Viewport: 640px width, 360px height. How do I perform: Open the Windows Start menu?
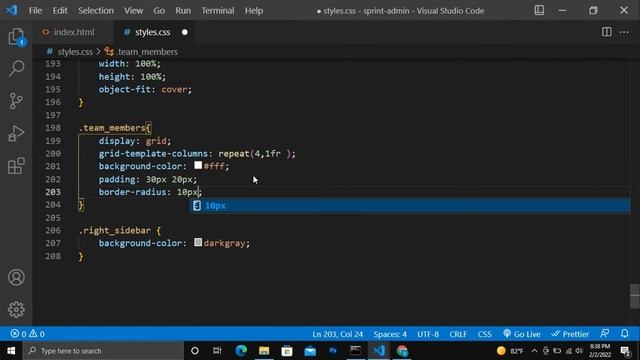(11, 351)
